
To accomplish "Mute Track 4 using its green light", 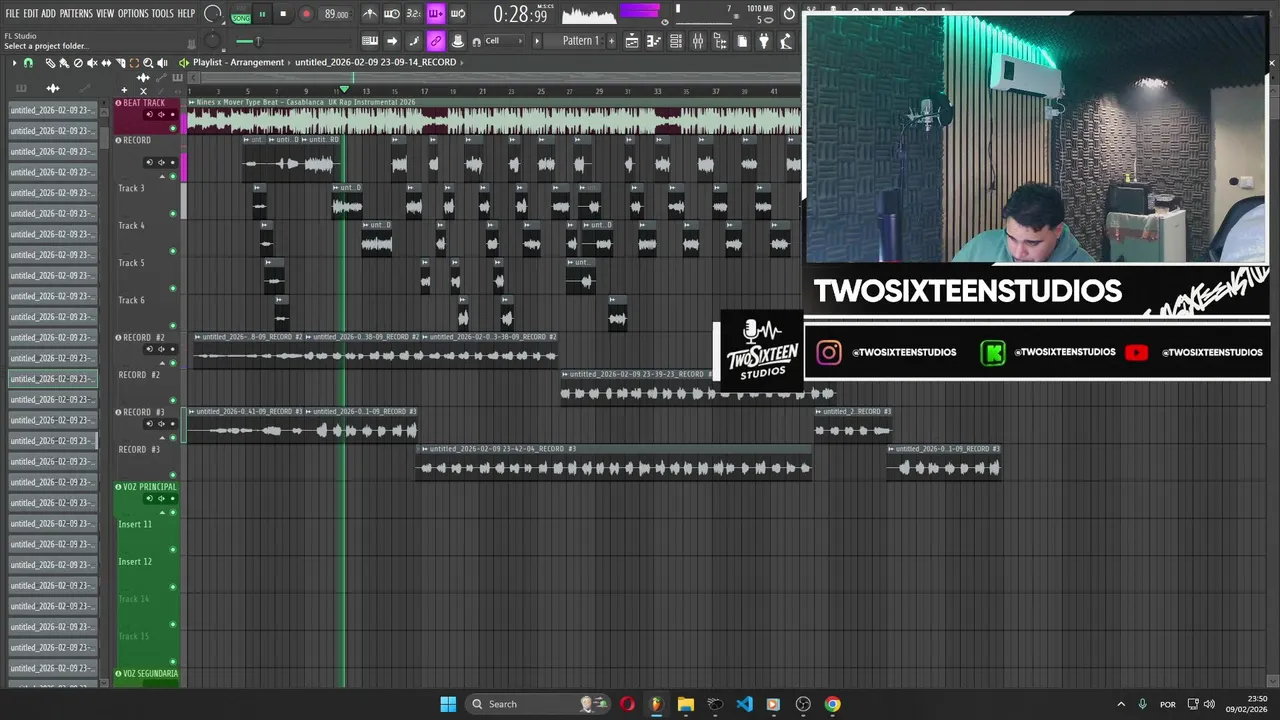I will 173,251.
